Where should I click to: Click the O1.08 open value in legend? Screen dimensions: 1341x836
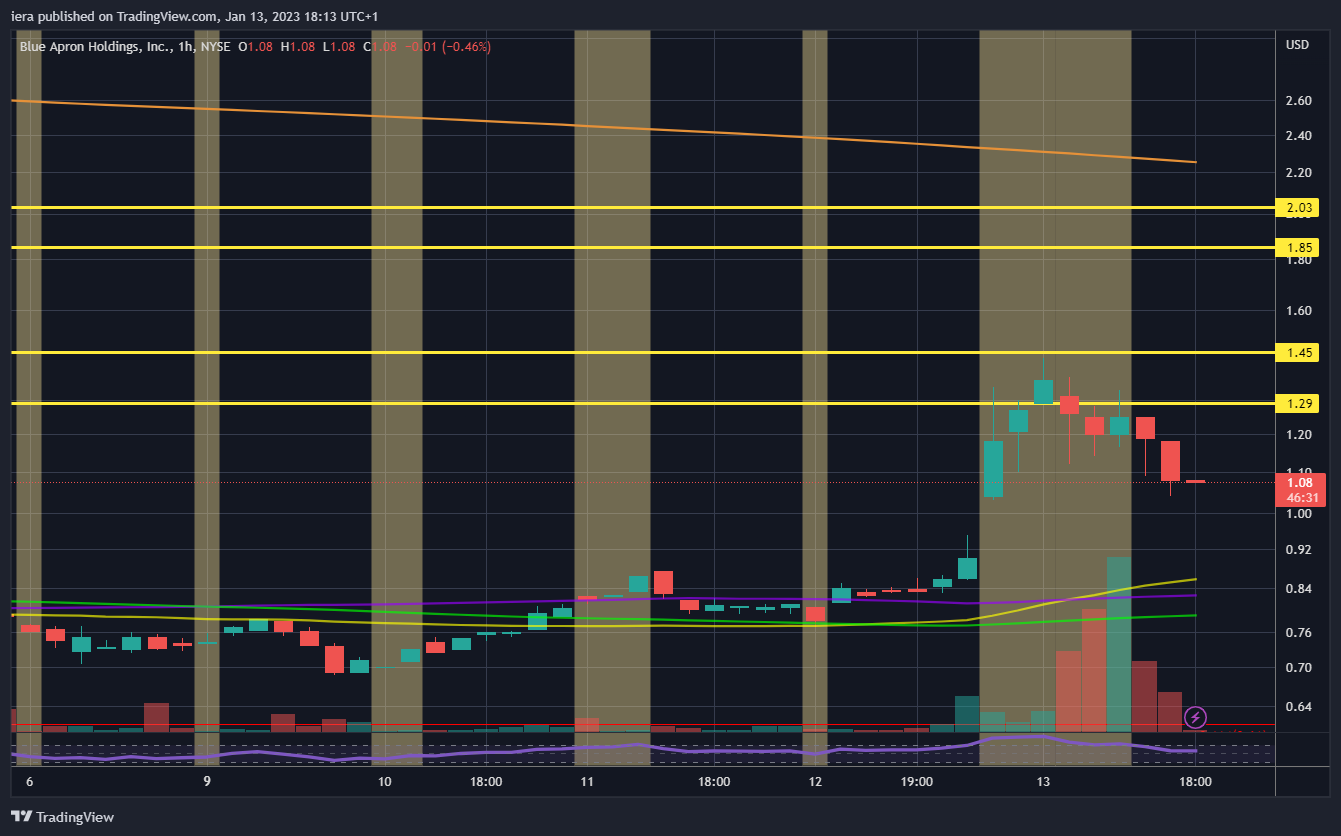(x=255, y=46)
